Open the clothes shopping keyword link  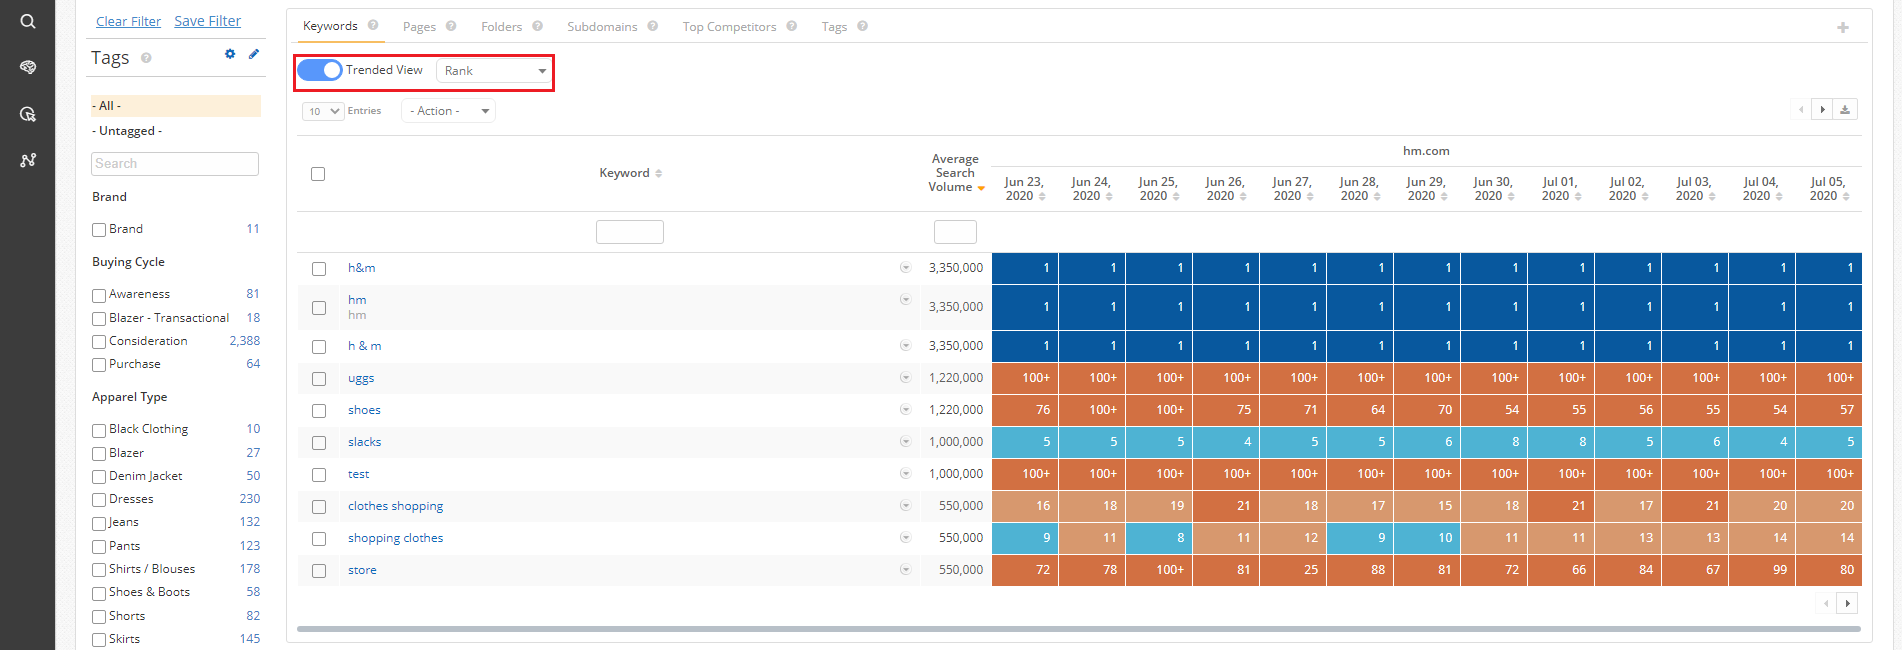pos(395,506)
